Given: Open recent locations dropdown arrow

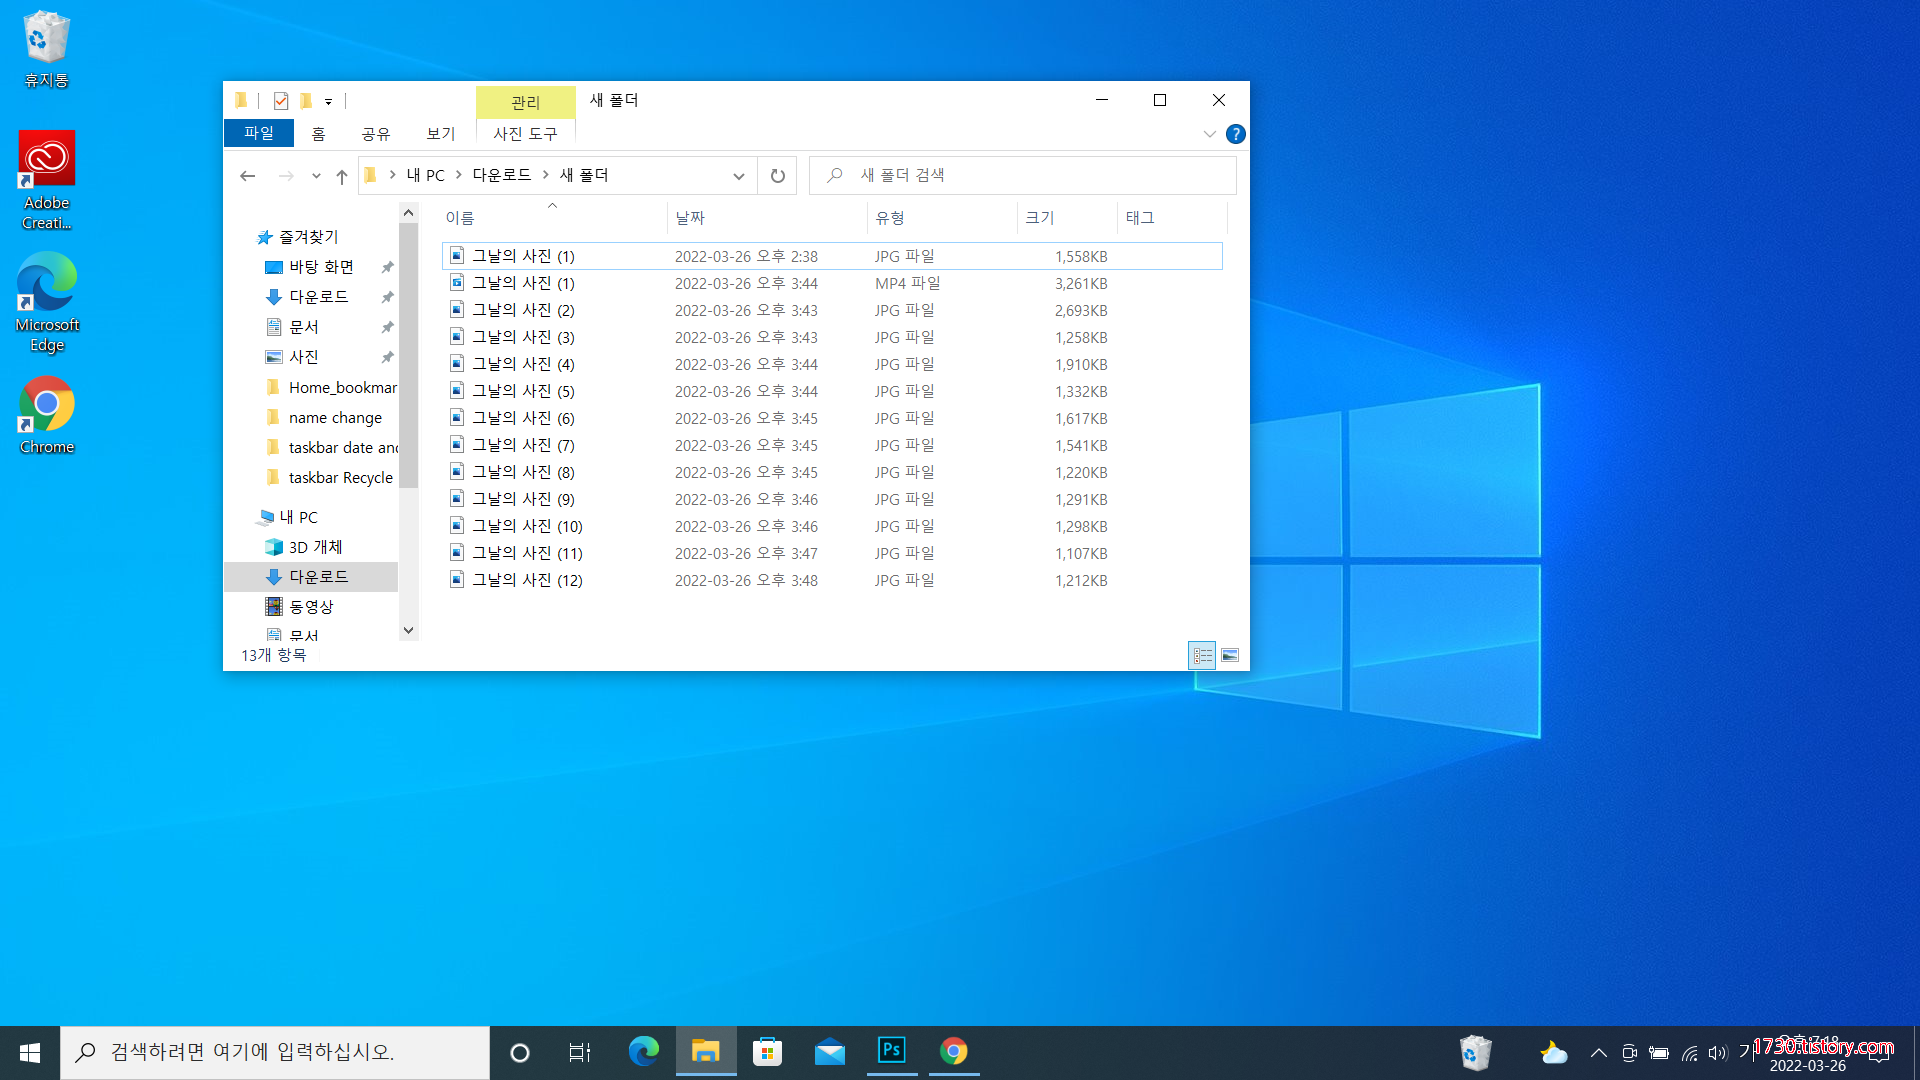Looking at the screenshot, I should 316,176.
